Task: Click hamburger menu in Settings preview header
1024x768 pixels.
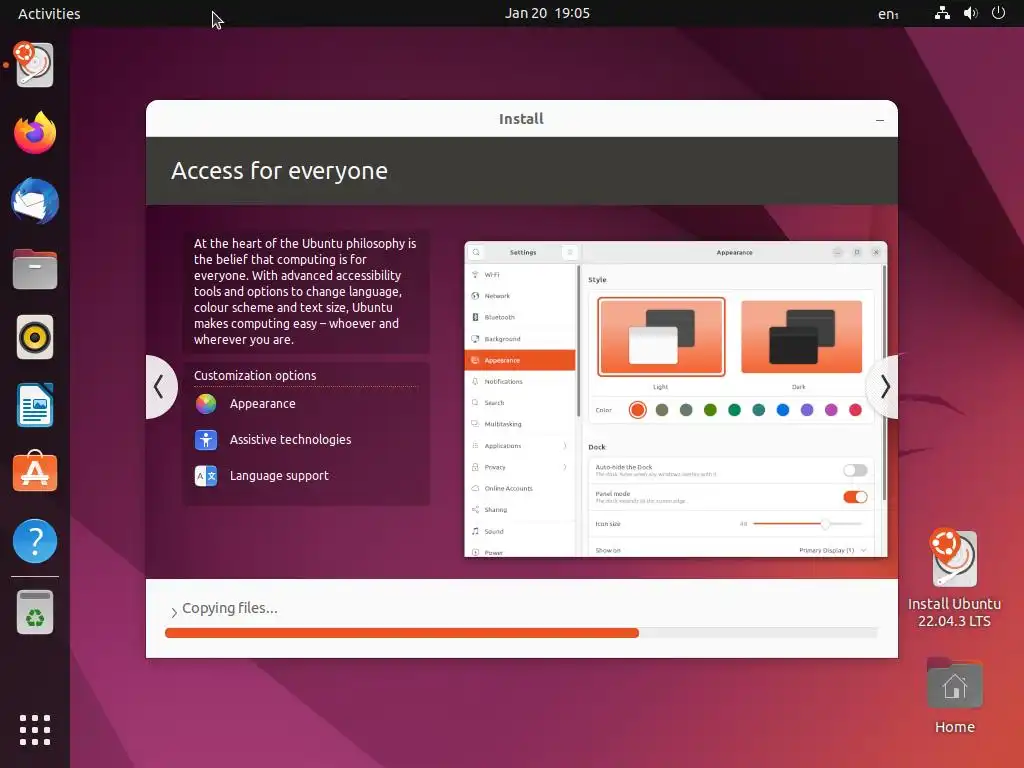Action: (569, 252)
